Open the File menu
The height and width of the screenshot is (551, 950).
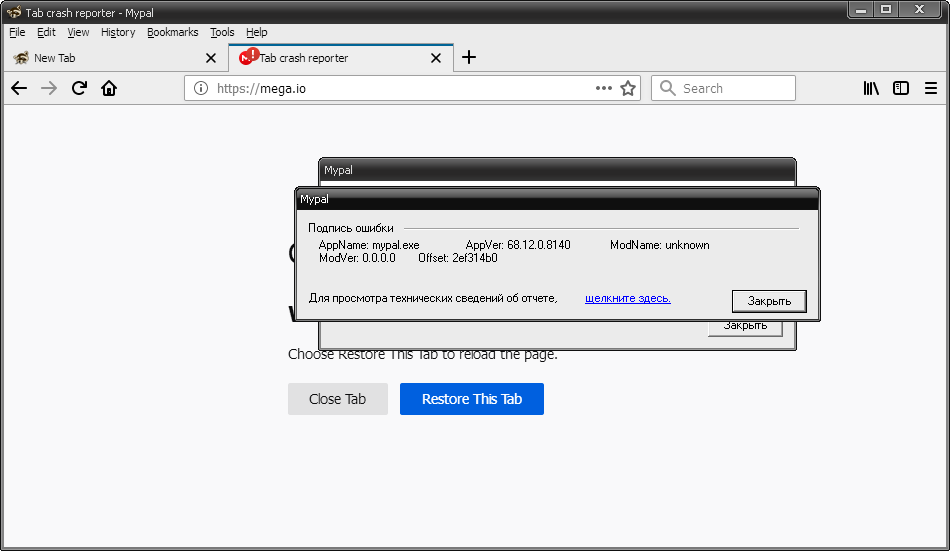[x=17, y=32]
